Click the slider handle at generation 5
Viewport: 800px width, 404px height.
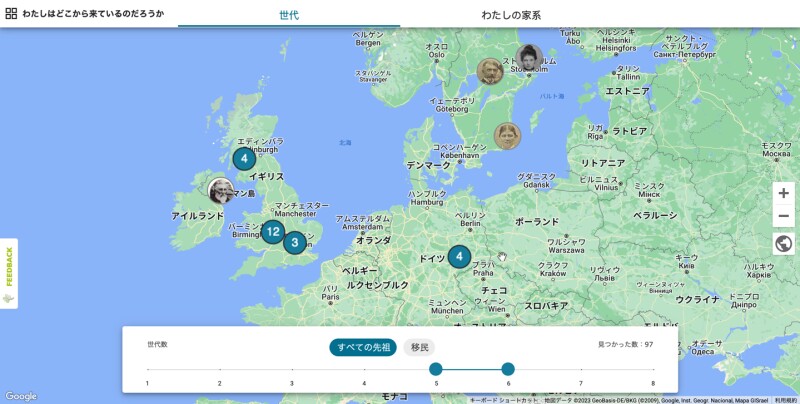[436, 369]
